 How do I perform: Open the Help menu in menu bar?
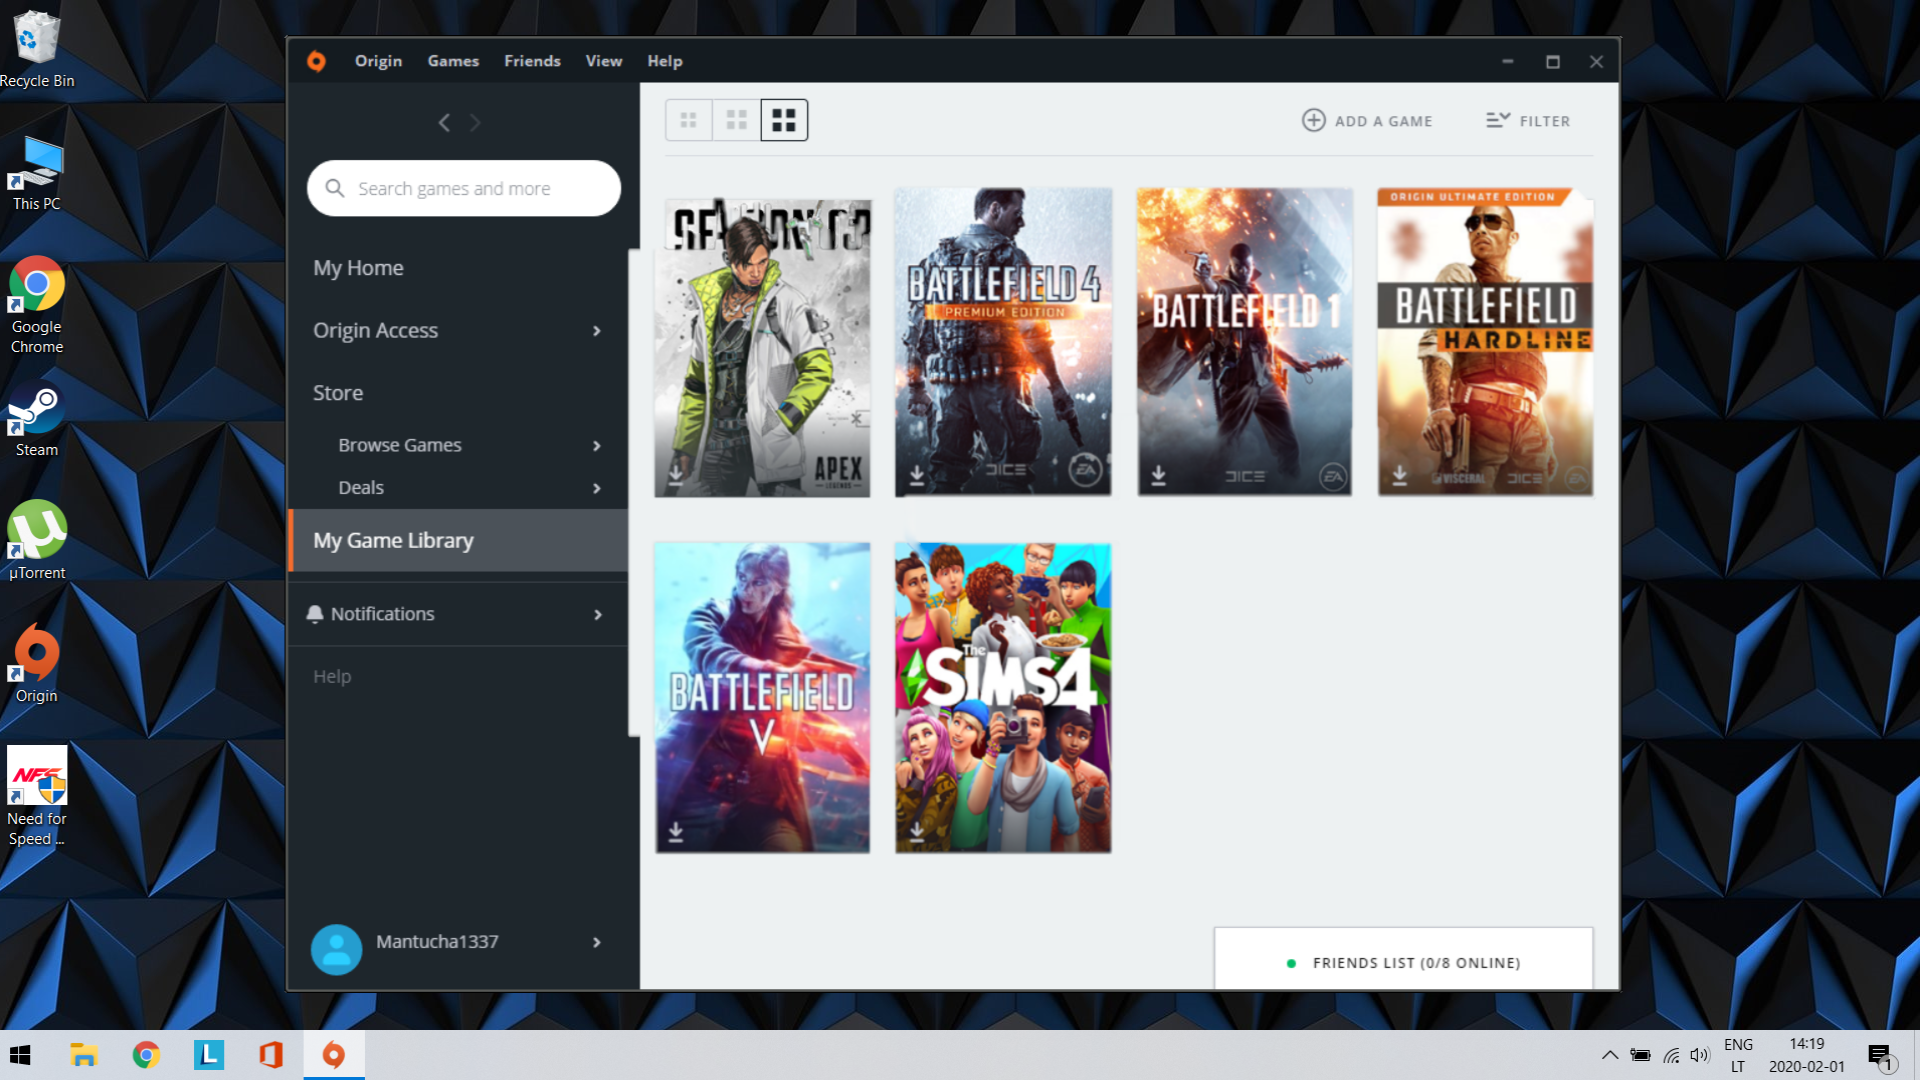[664, 61]
